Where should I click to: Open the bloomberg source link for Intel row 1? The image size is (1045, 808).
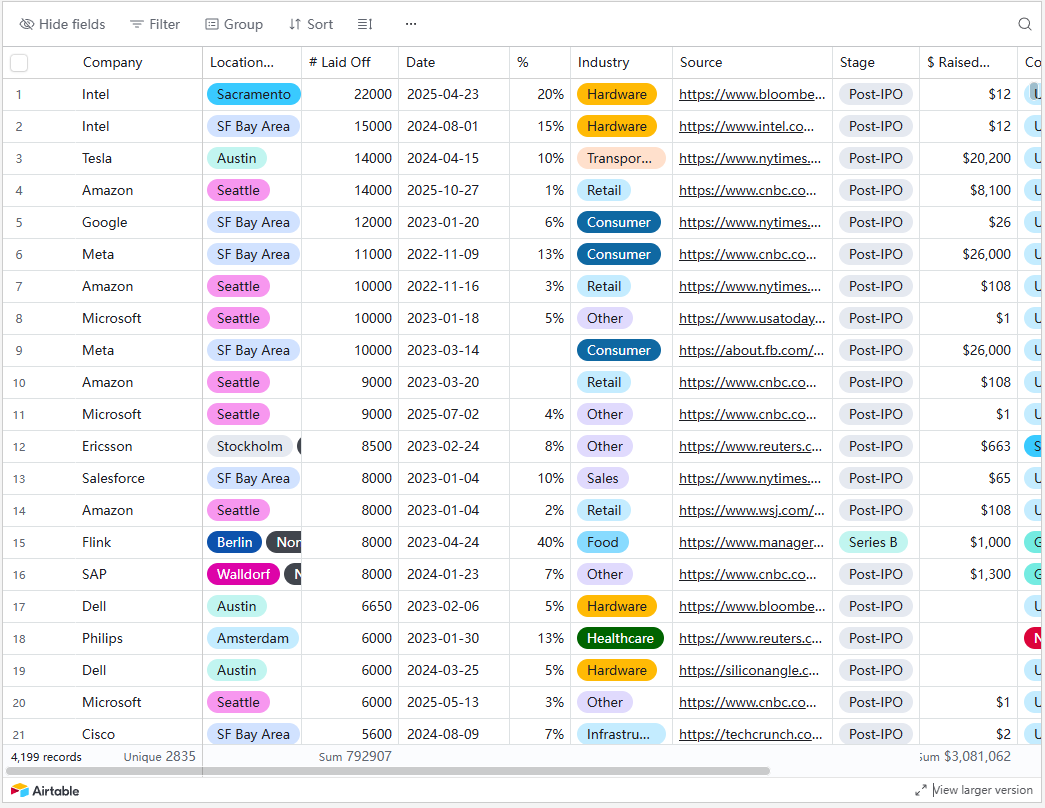pyautogui.click(x=752, y=95)
